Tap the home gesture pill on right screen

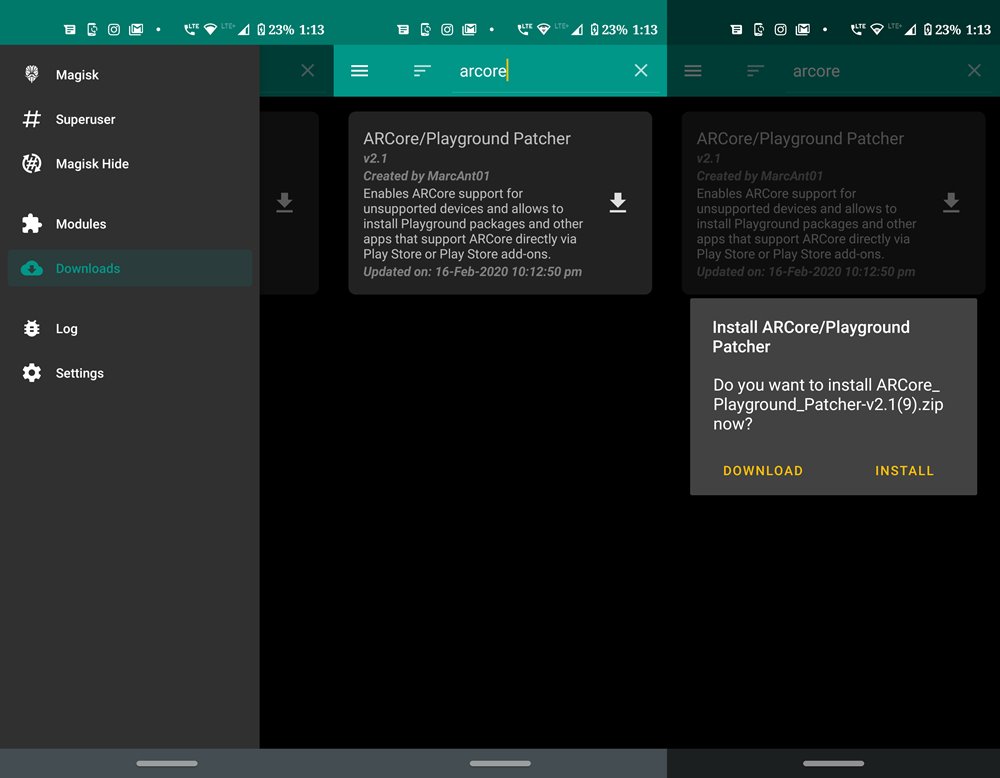coord(834,763)
